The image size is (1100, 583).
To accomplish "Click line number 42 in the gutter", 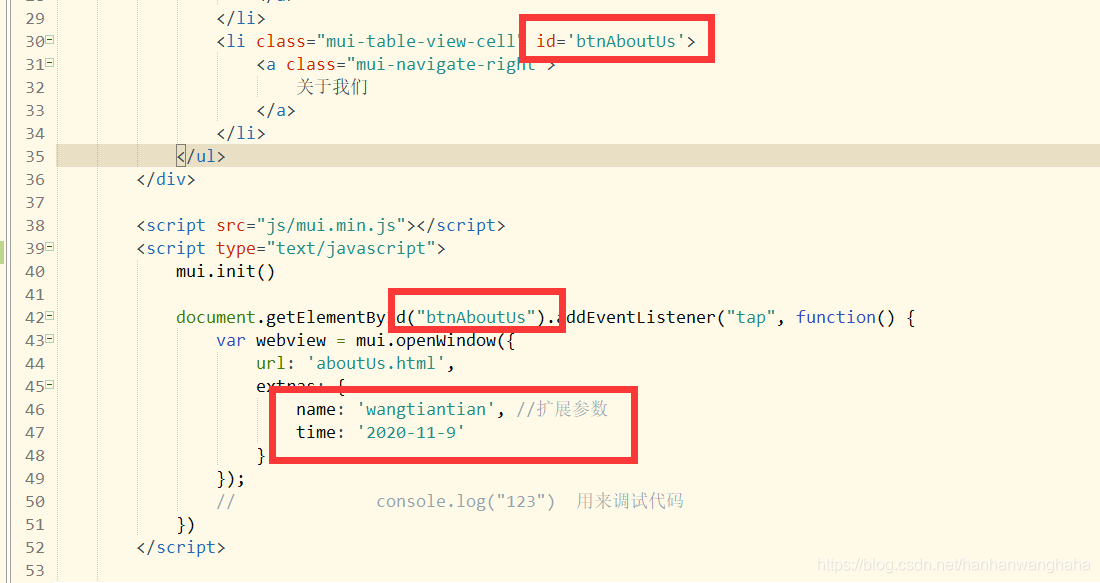I will (35, 317).
